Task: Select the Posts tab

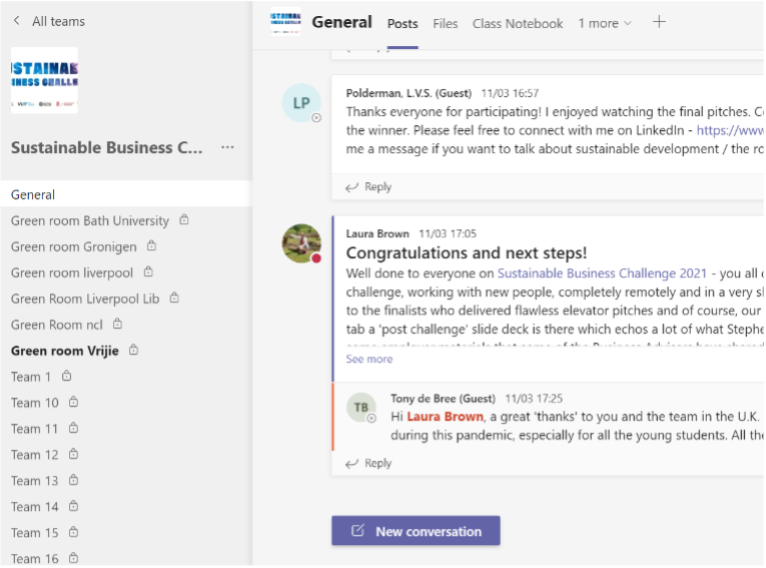Action: coord(403,23)
